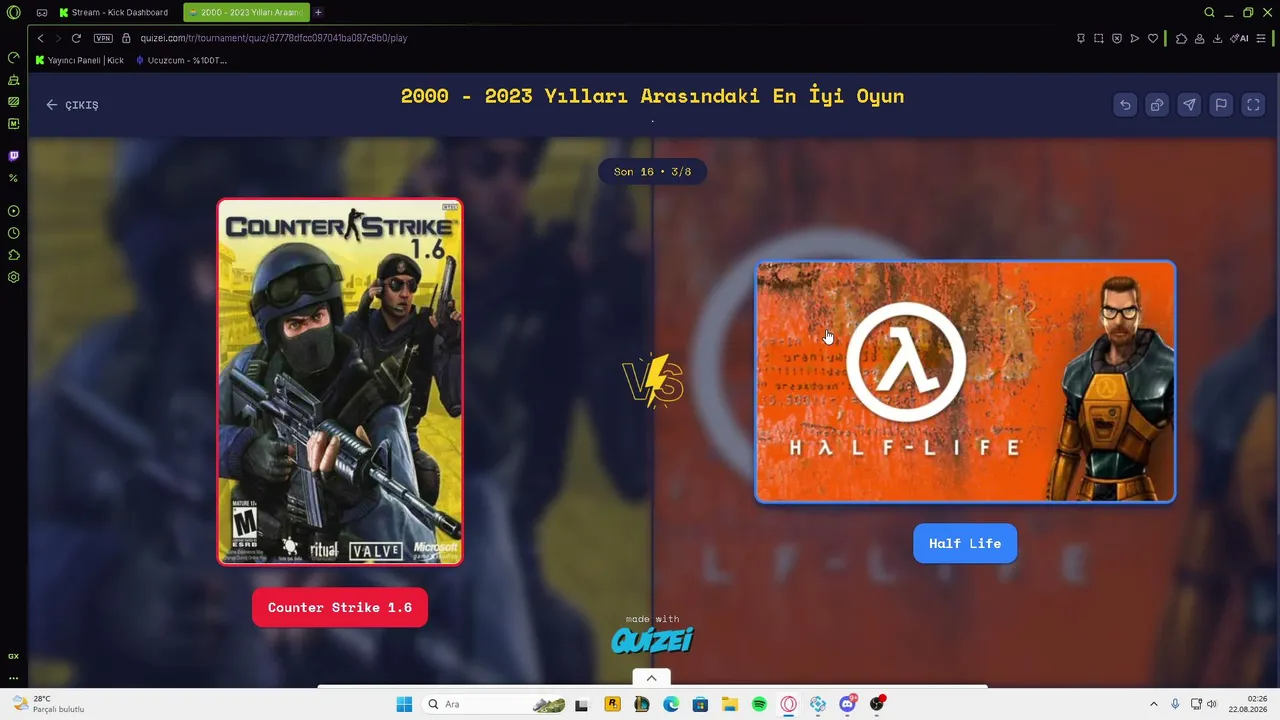Open Yayıncı Paneli | Kick bookmark
This screenshot has height=720, width=1280.
(80, 60)
